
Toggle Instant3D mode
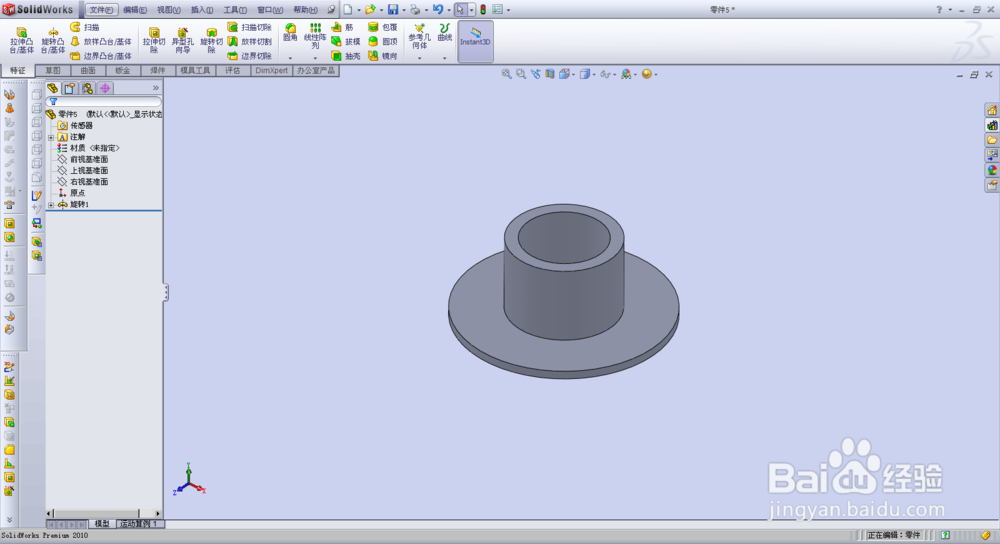(x=475, y=41)
